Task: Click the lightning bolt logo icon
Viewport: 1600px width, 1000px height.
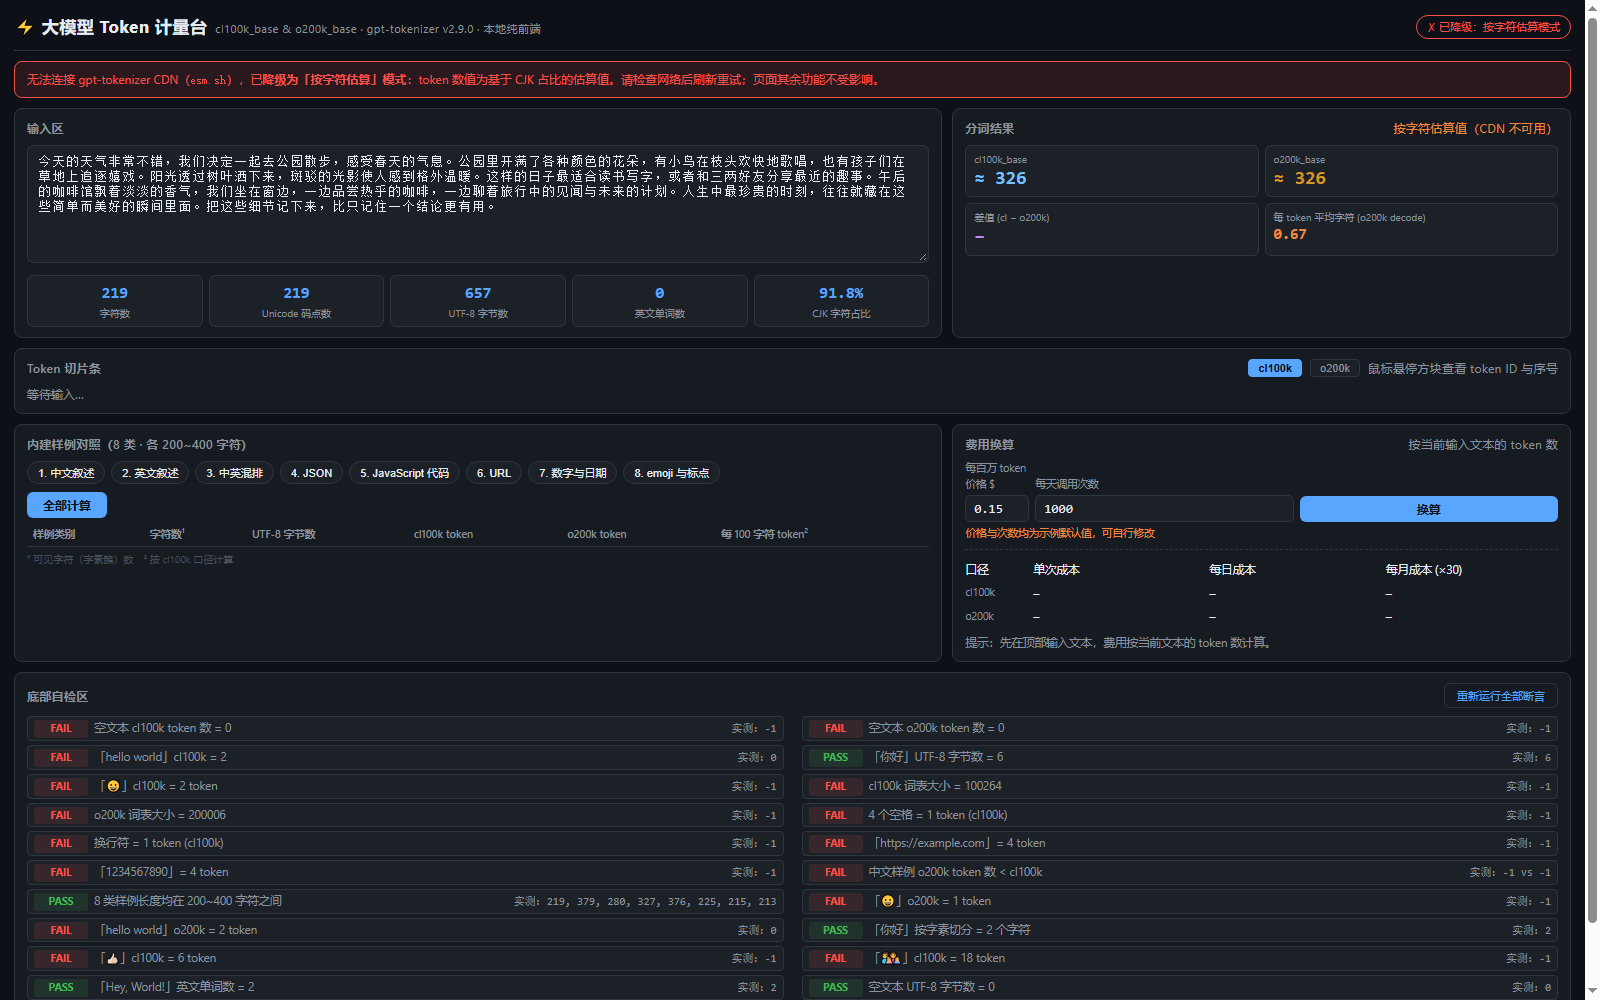Action: [x=25, y=27]
